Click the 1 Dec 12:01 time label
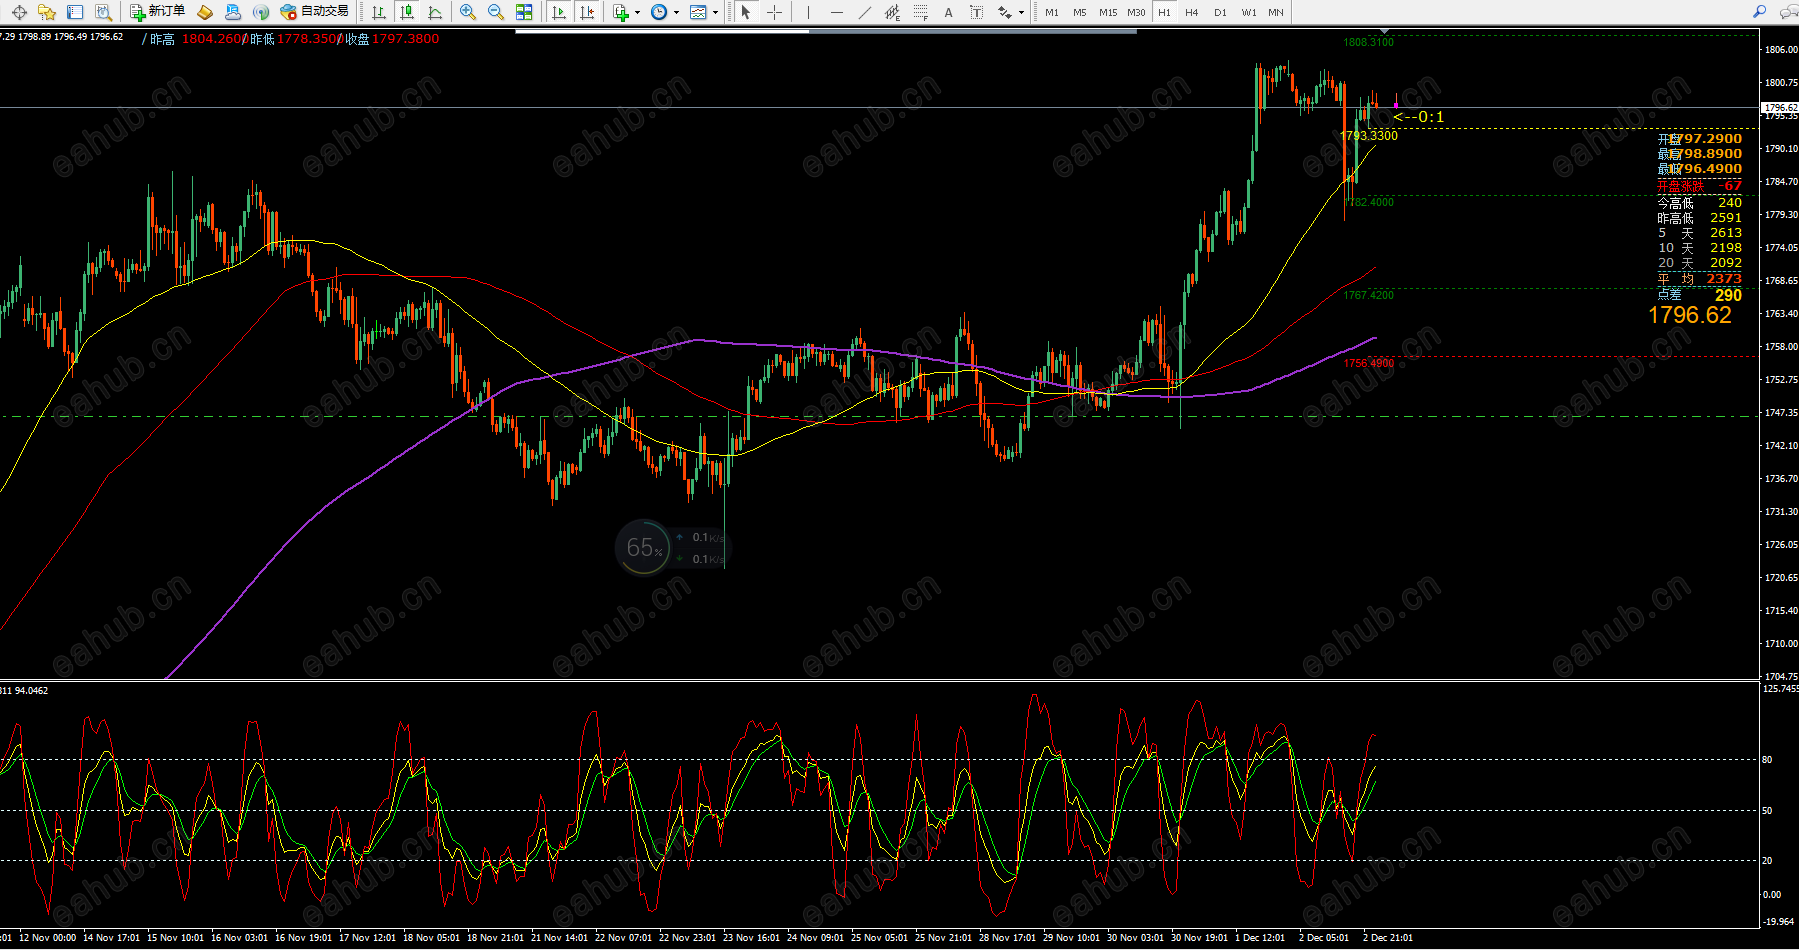 pos(1260,938)
